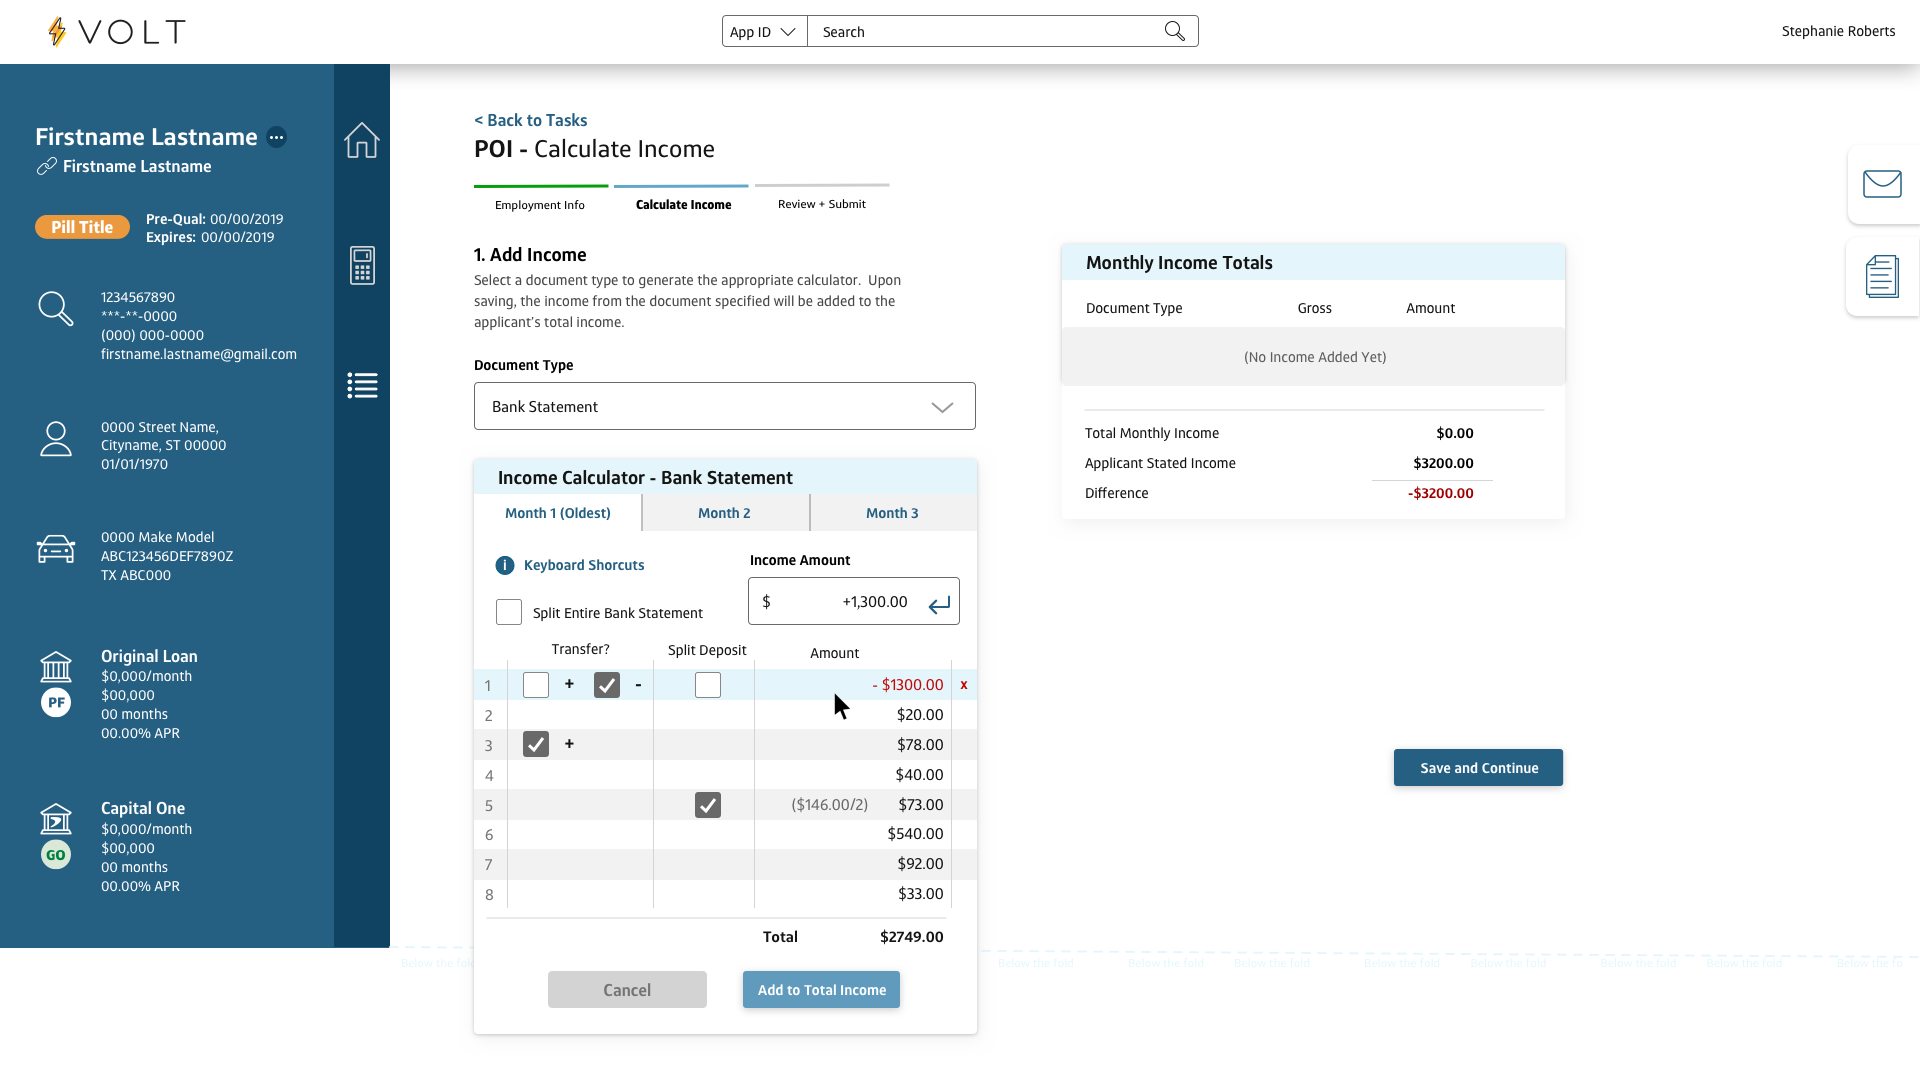Click Back to Tasks link

531,120
